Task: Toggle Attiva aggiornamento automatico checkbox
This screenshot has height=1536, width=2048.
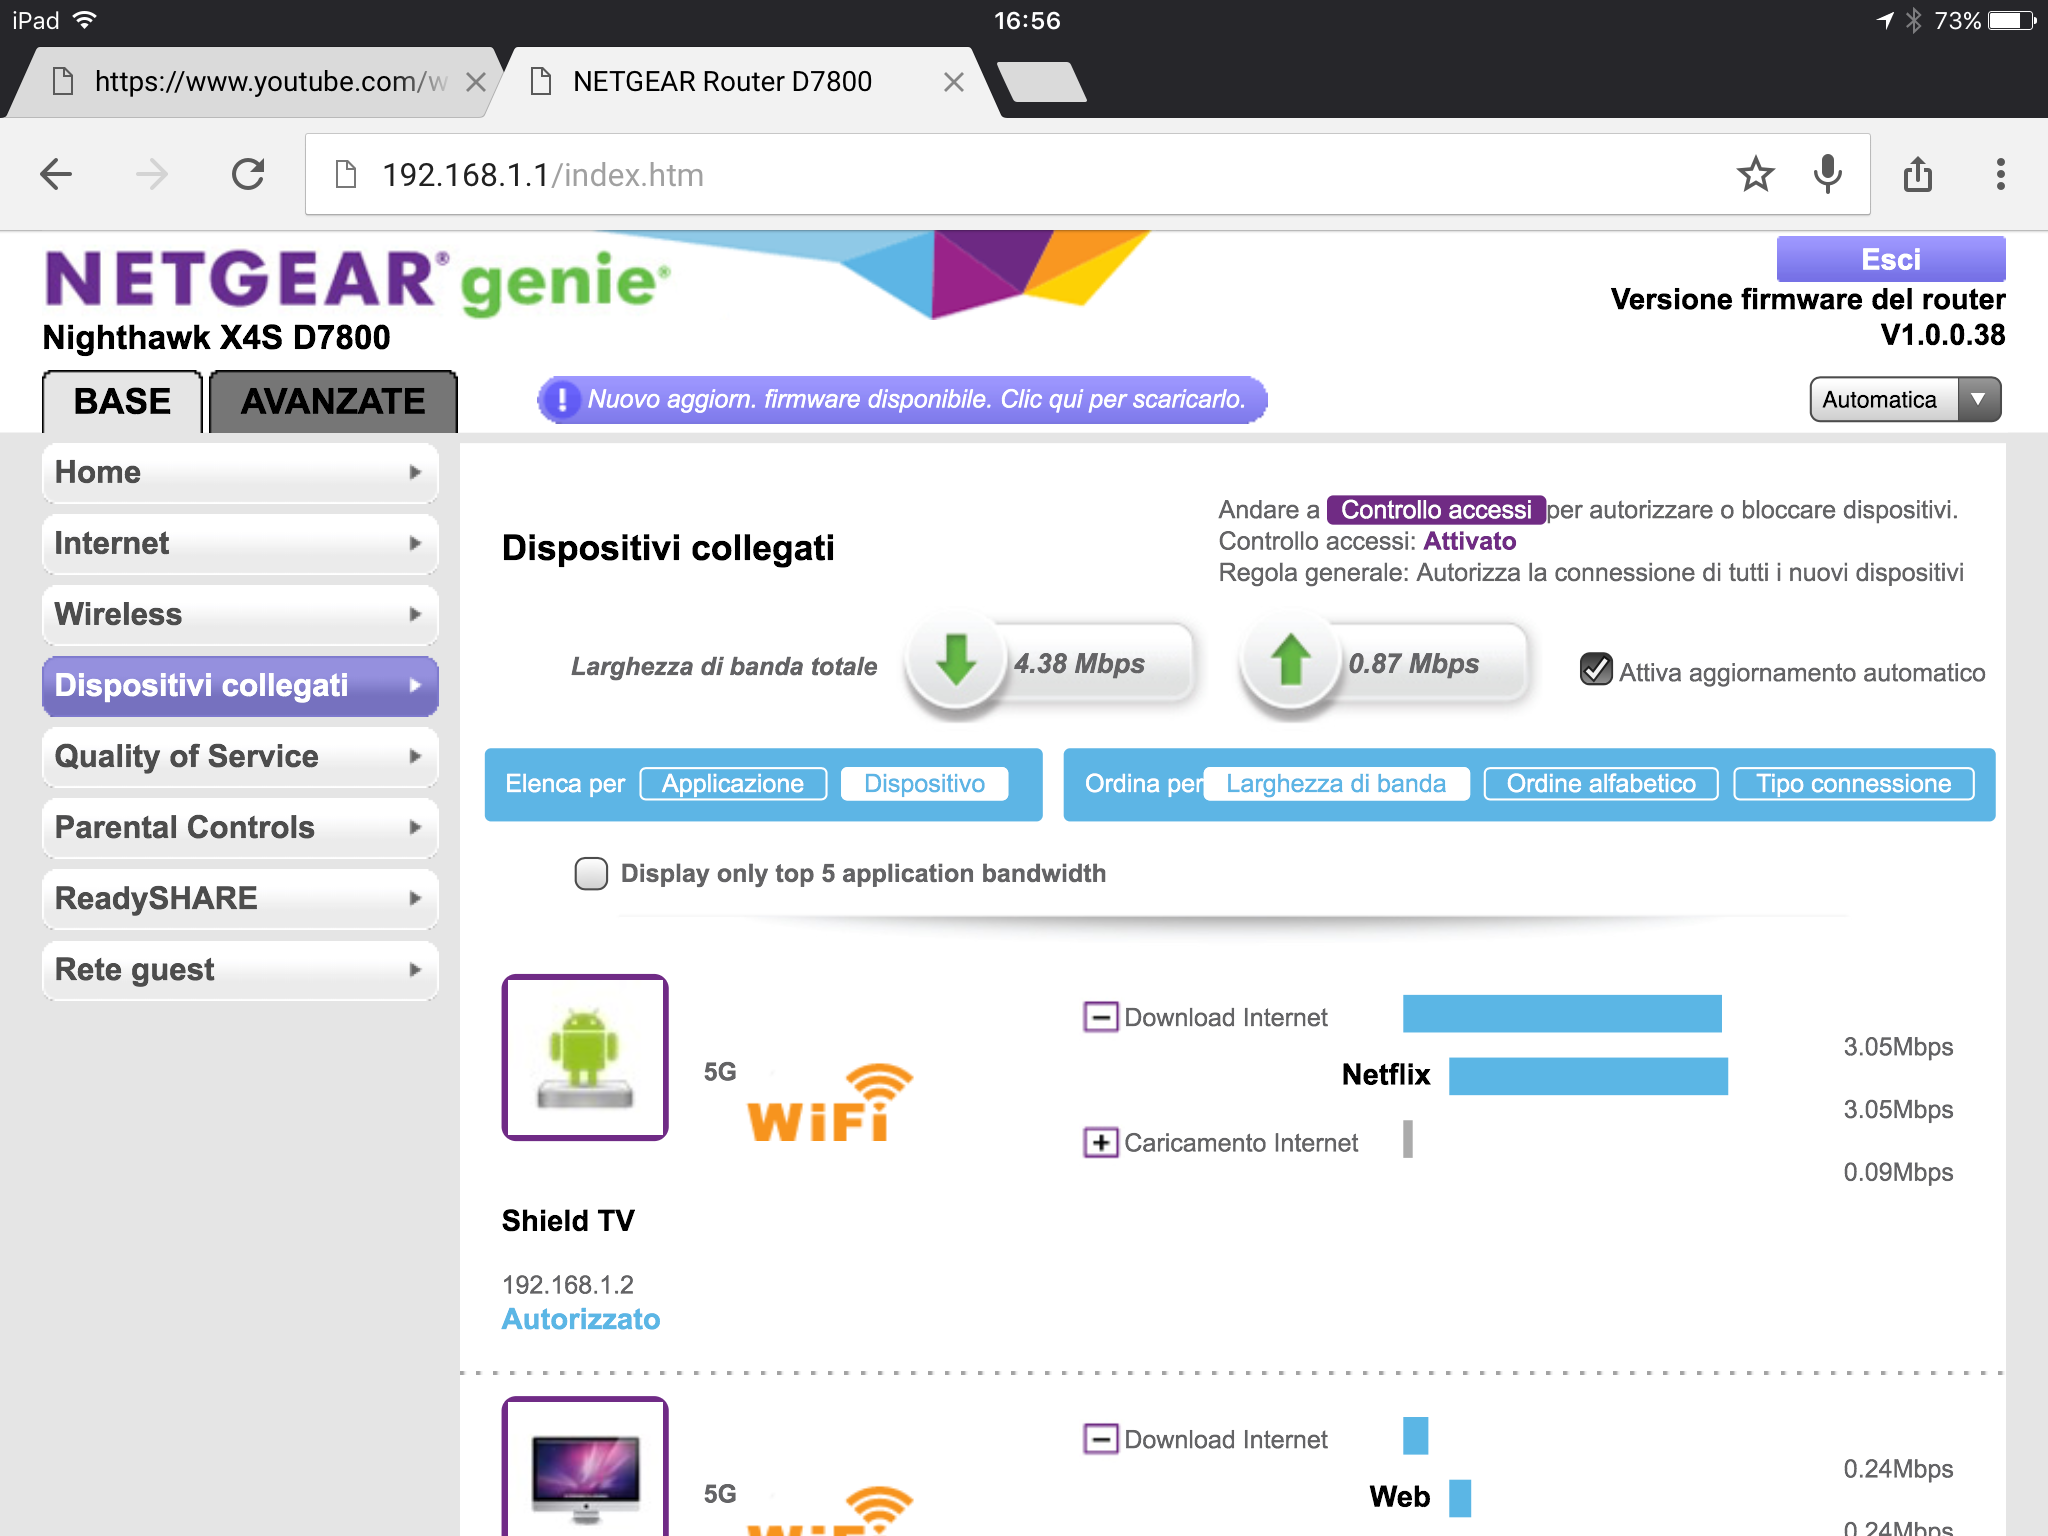Action: (x=1596, y=669)
